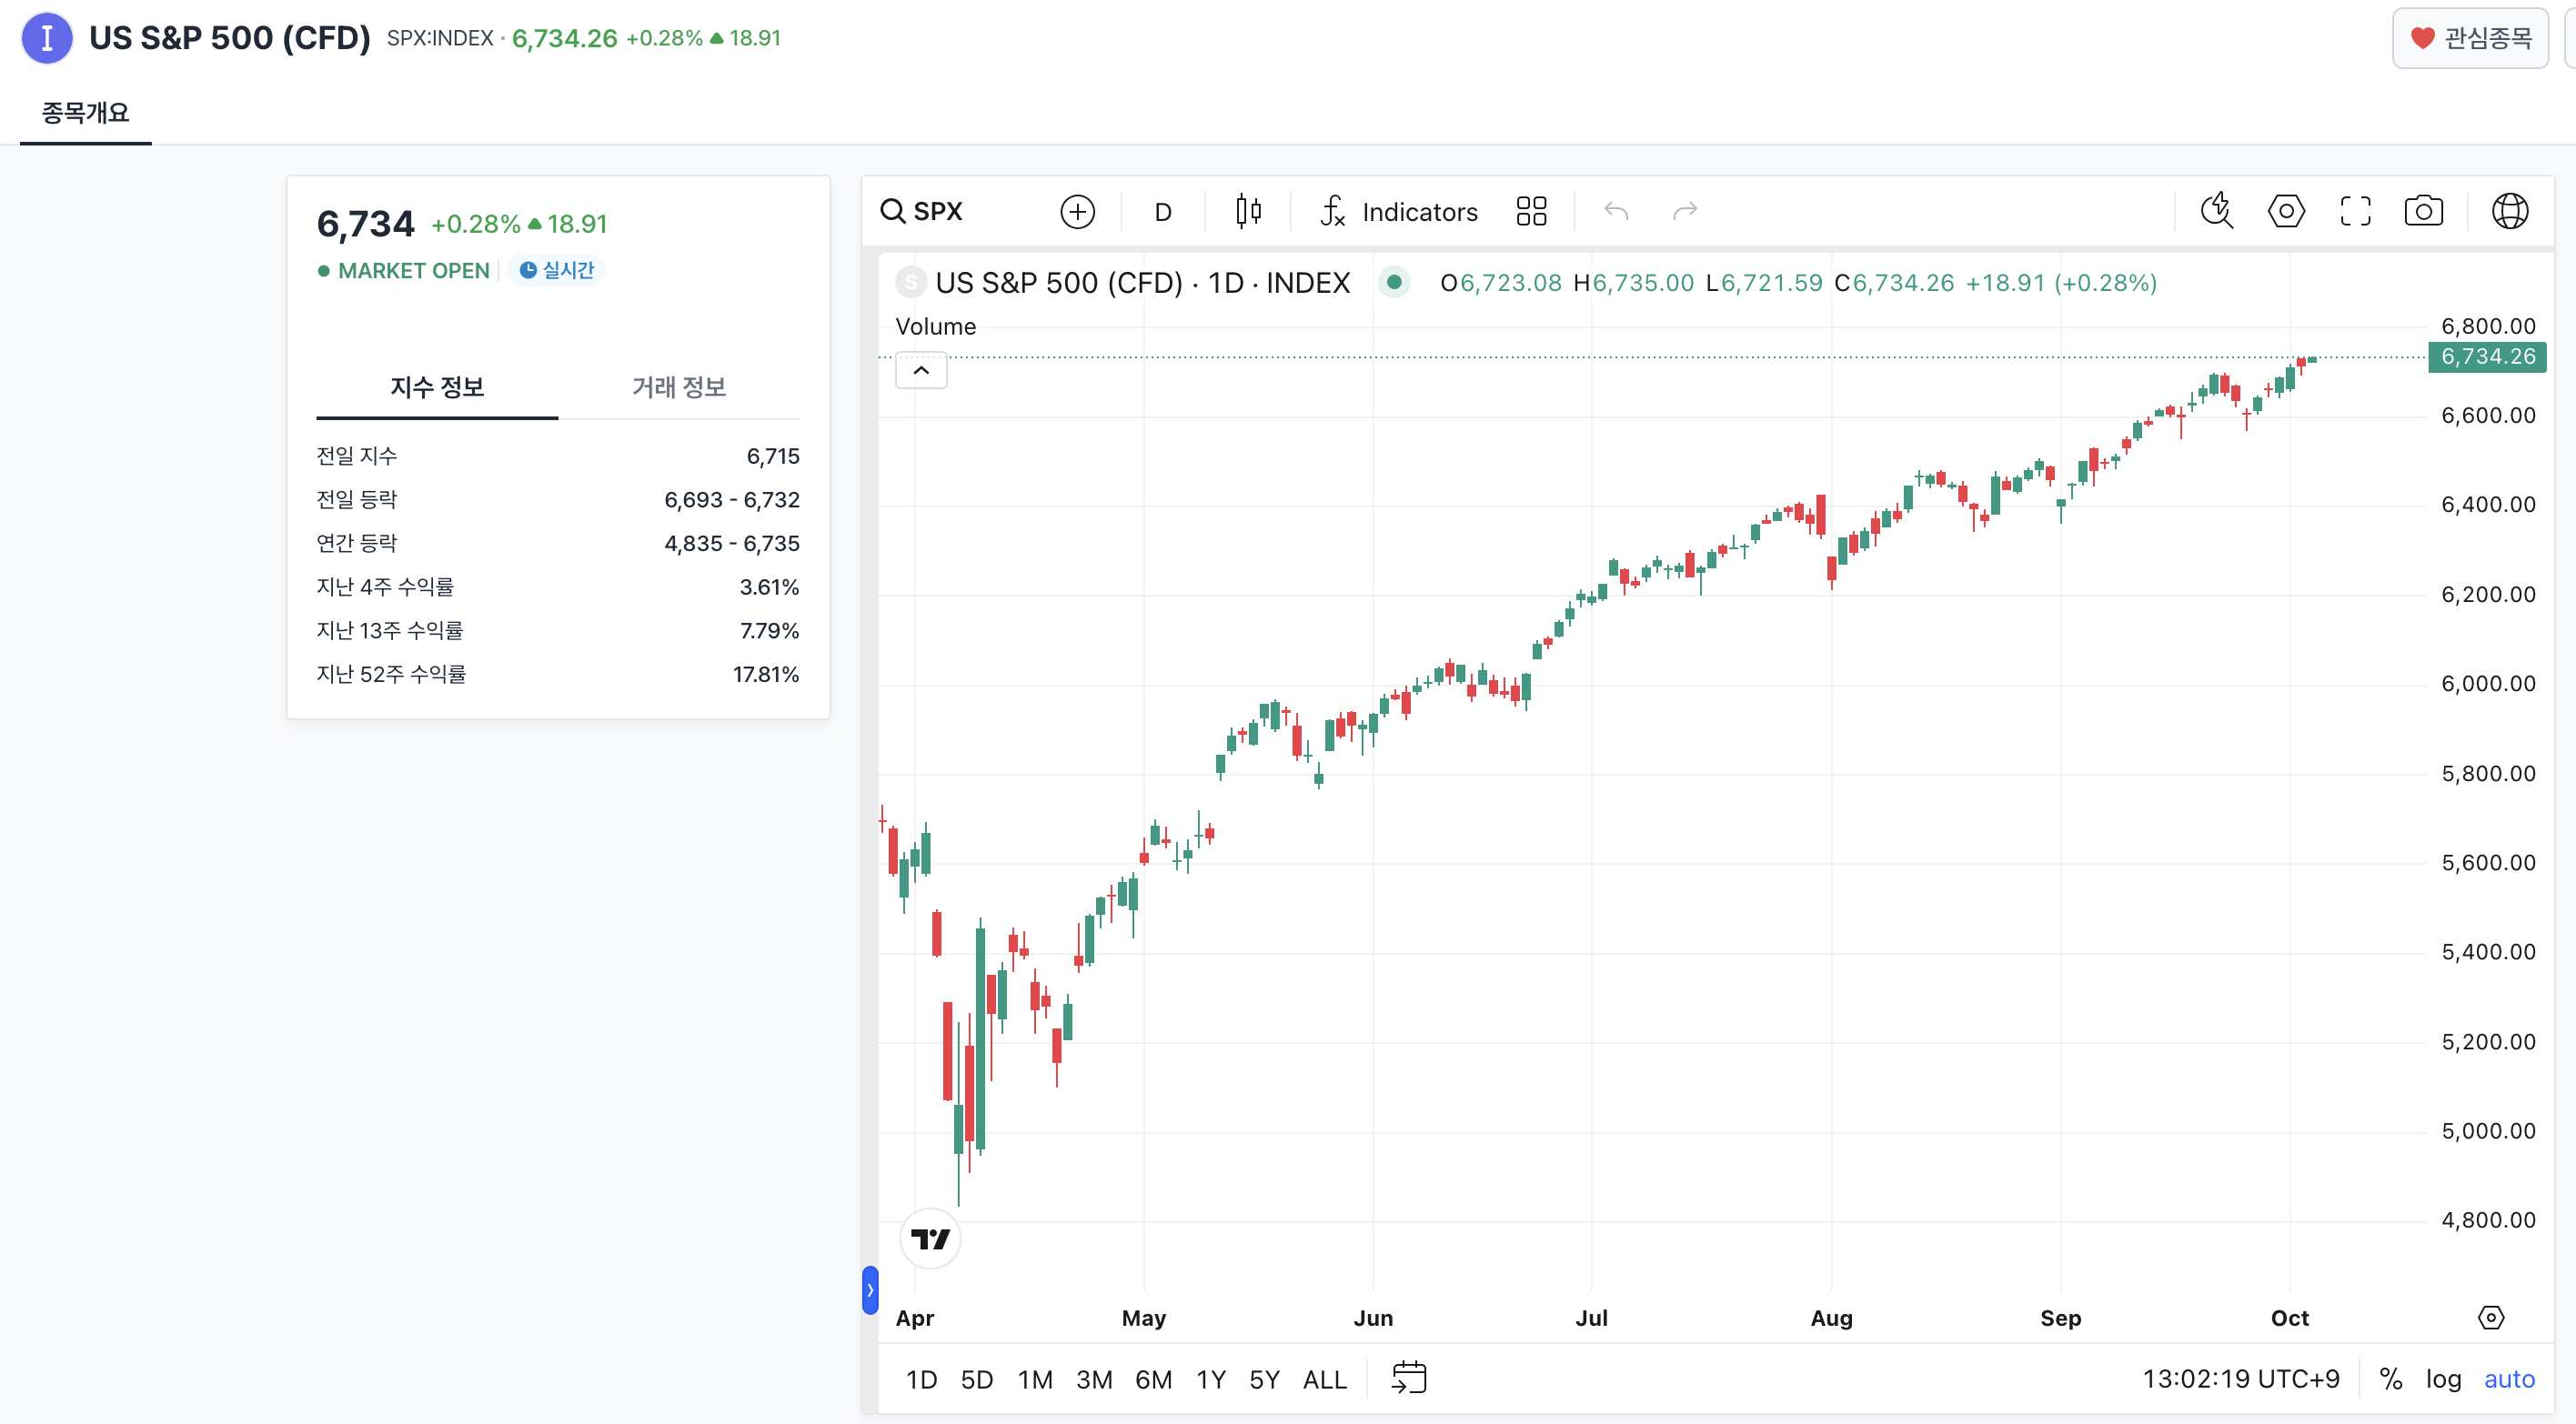Set chart range to 5D
2576x1424 pixels.
coord(976,1379)
